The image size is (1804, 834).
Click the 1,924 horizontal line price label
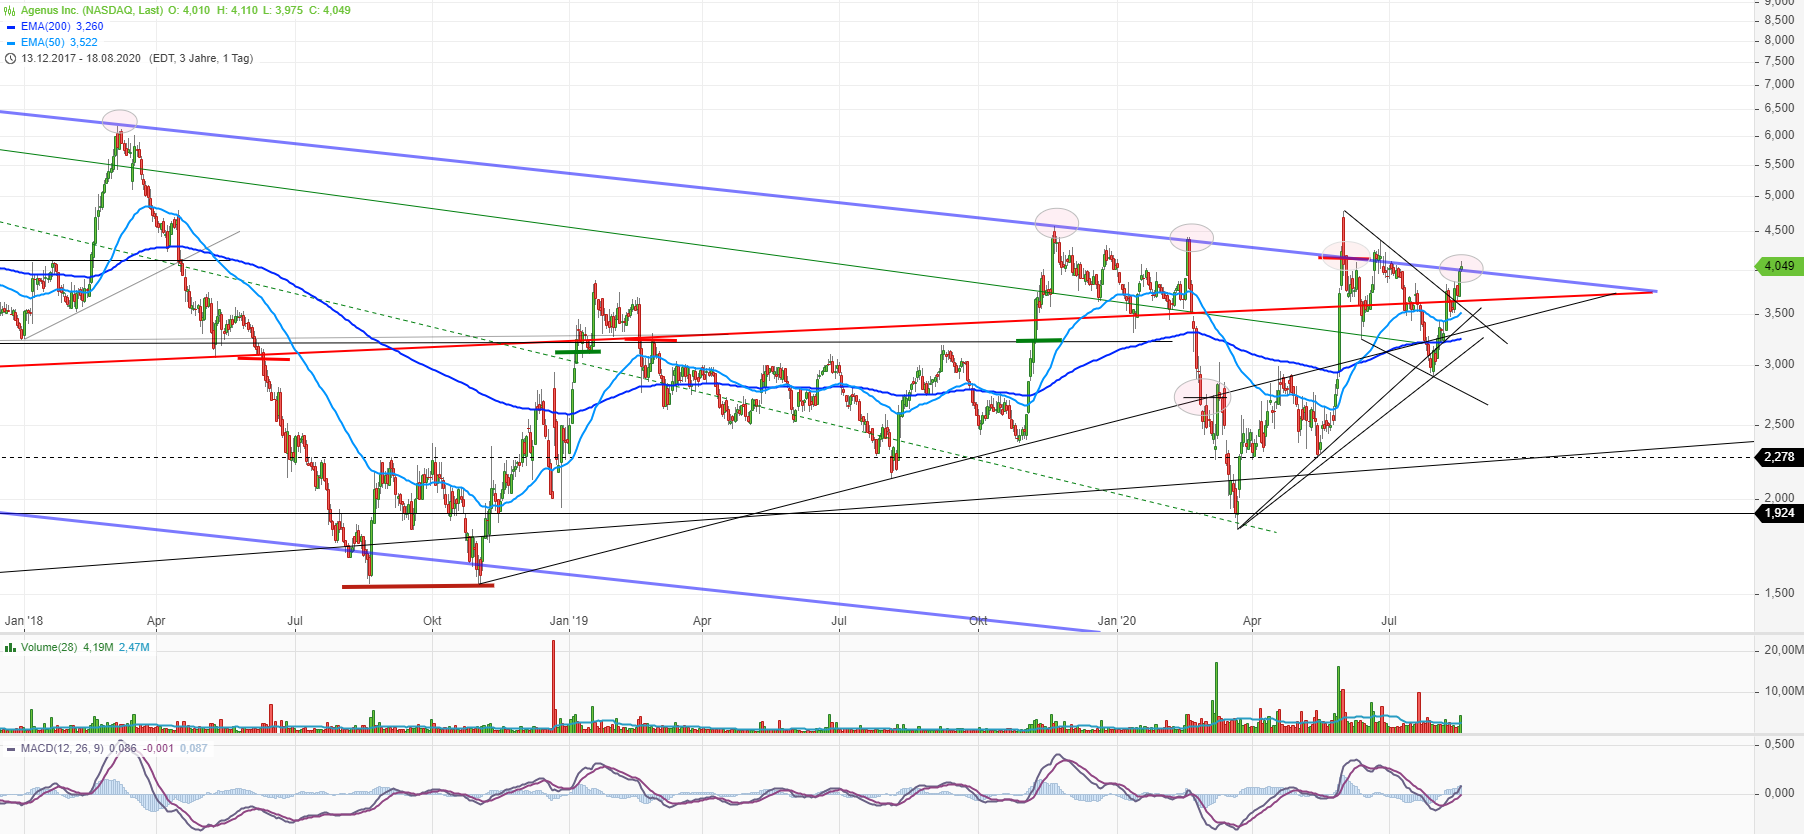tap(1778, 513)
